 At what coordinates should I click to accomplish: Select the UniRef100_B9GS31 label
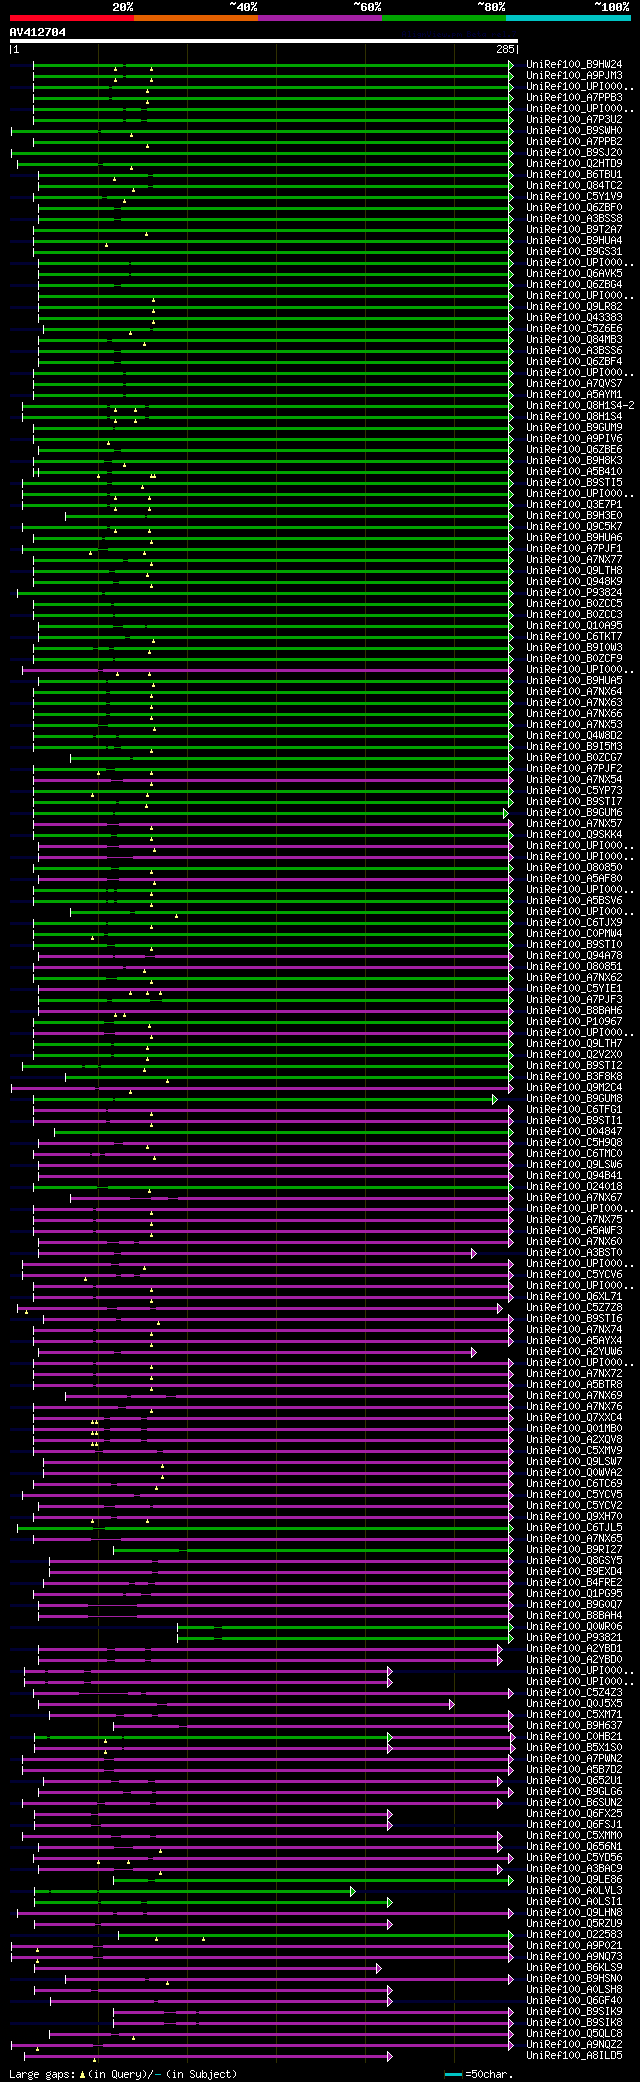[x=574, y=251]
